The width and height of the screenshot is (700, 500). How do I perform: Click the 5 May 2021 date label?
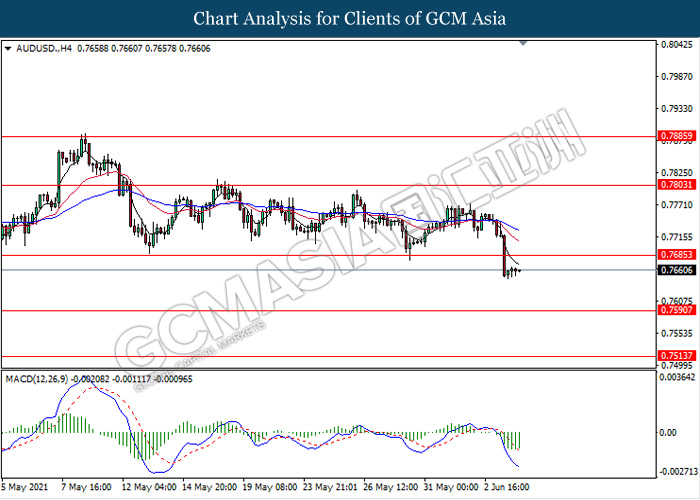click(x=25, y=487)
